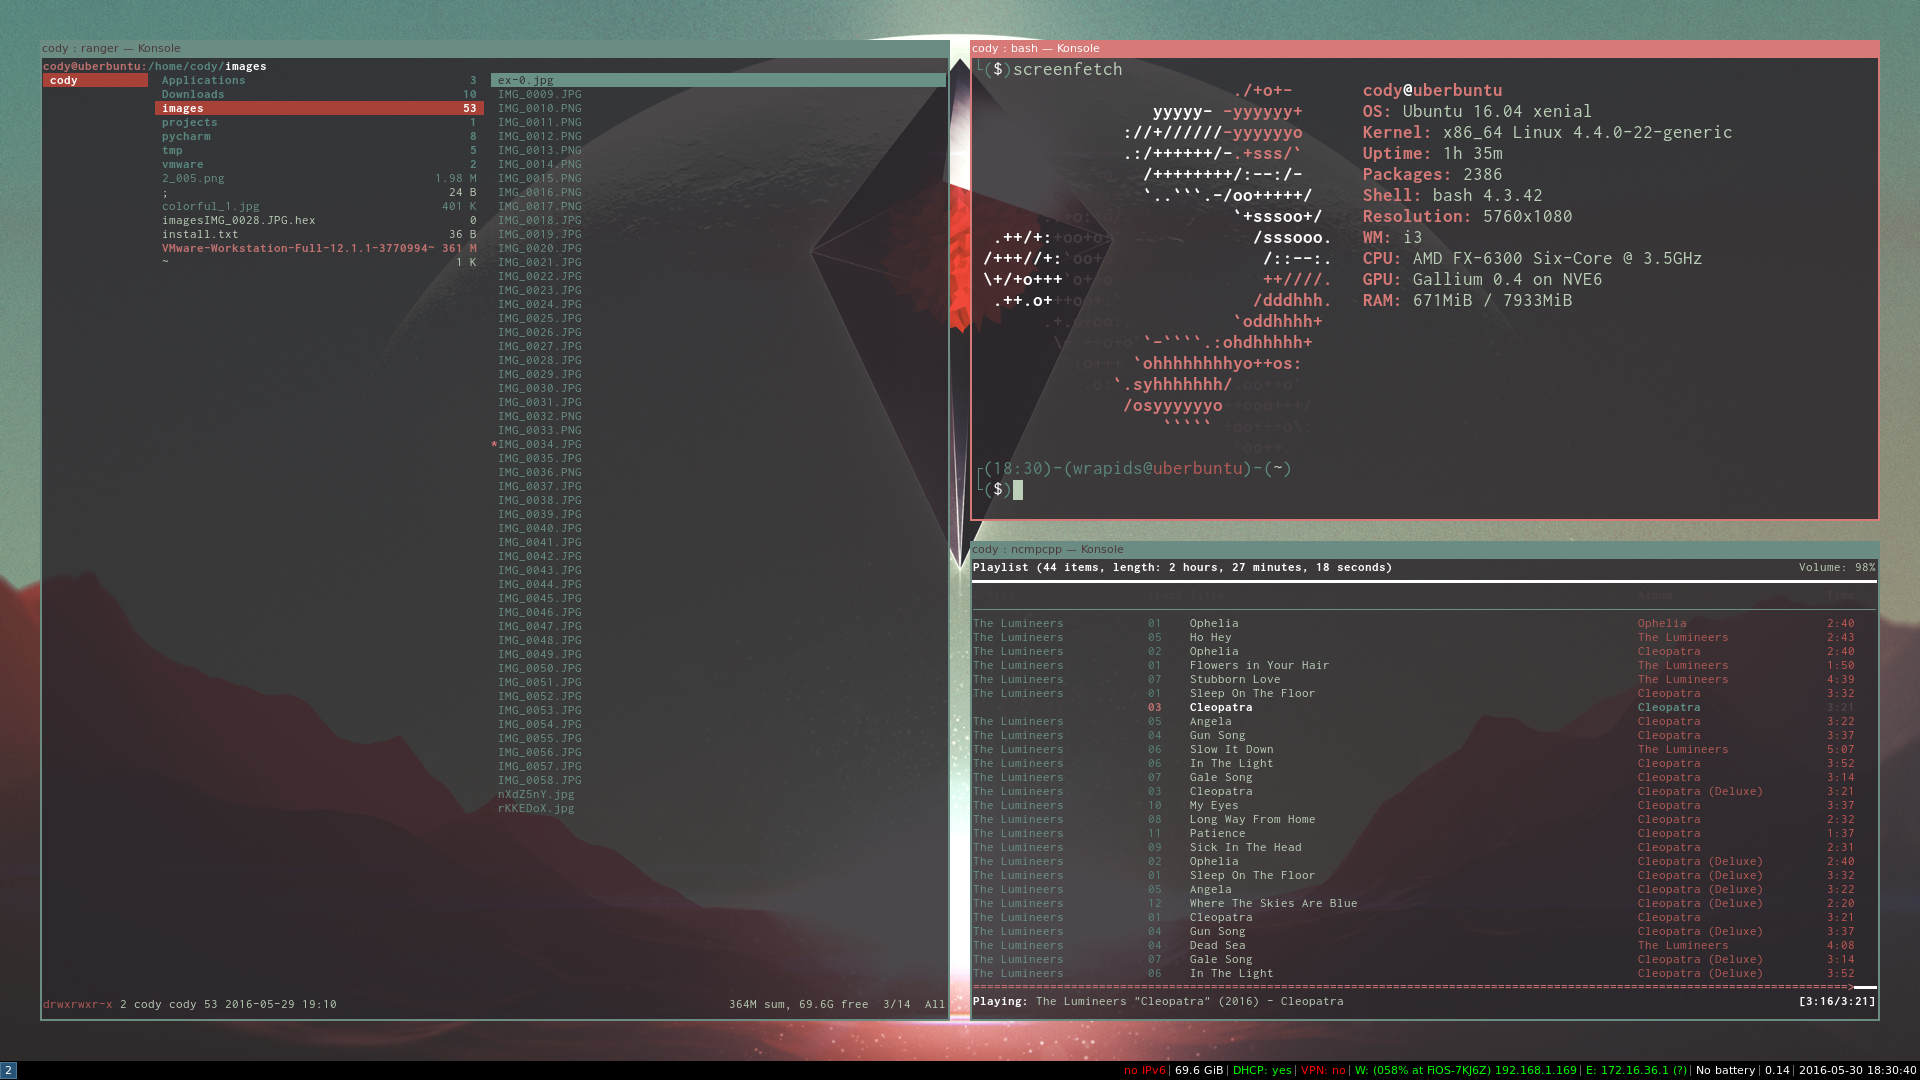
Task: Click the date and time in i3bar
Action: click(1857, 1070)
